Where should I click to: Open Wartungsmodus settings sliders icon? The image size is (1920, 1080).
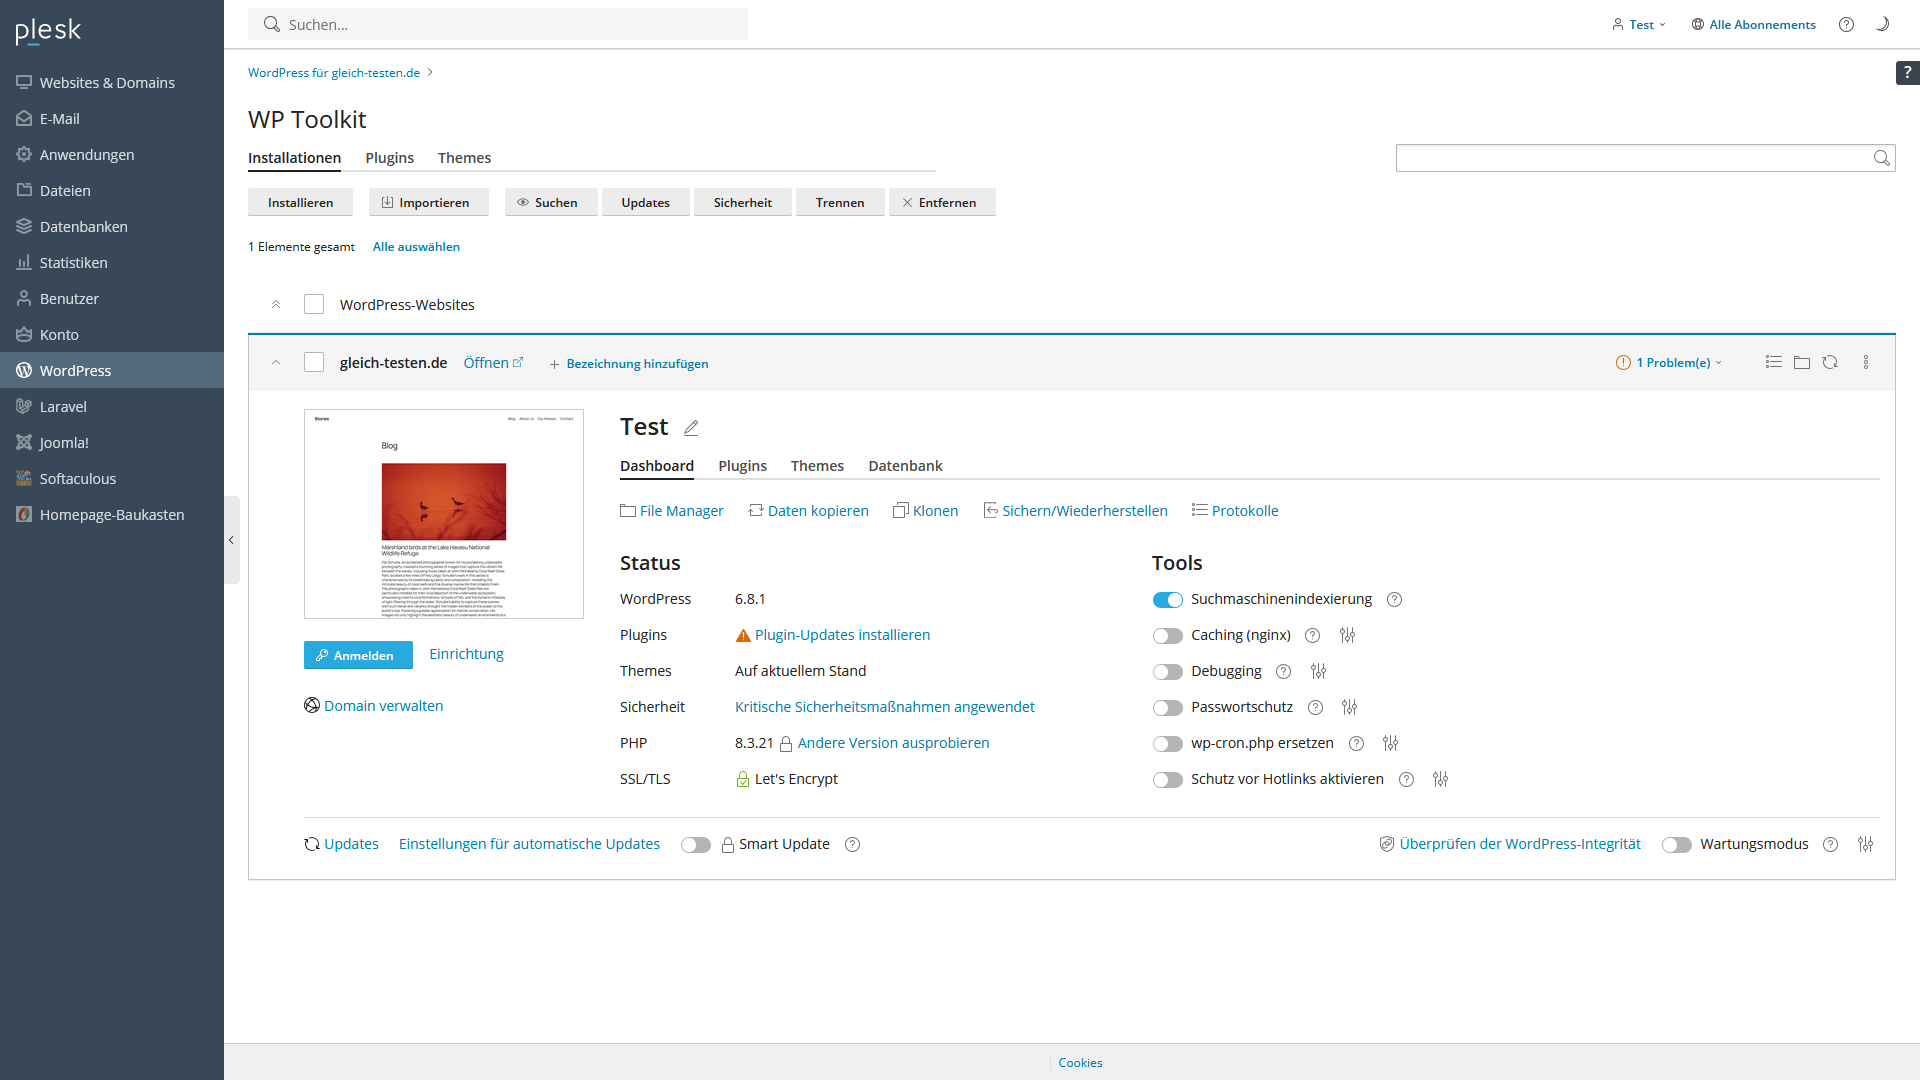pyautogui.click(x=1865, y=844)
